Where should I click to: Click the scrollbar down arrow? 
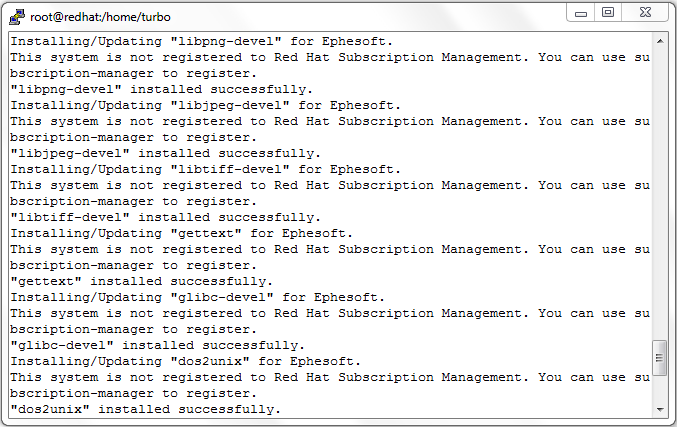click(660, 409)
